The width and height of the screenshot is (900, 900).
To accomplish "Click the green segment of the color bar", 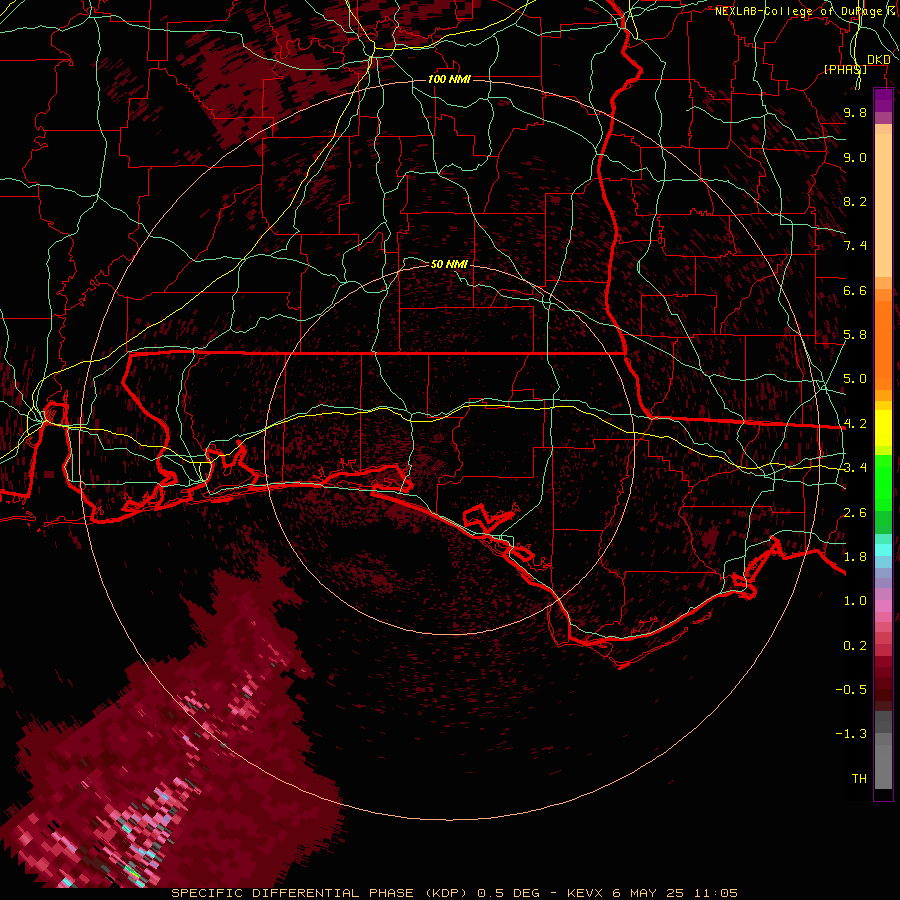I will click(x=883, y=482).
